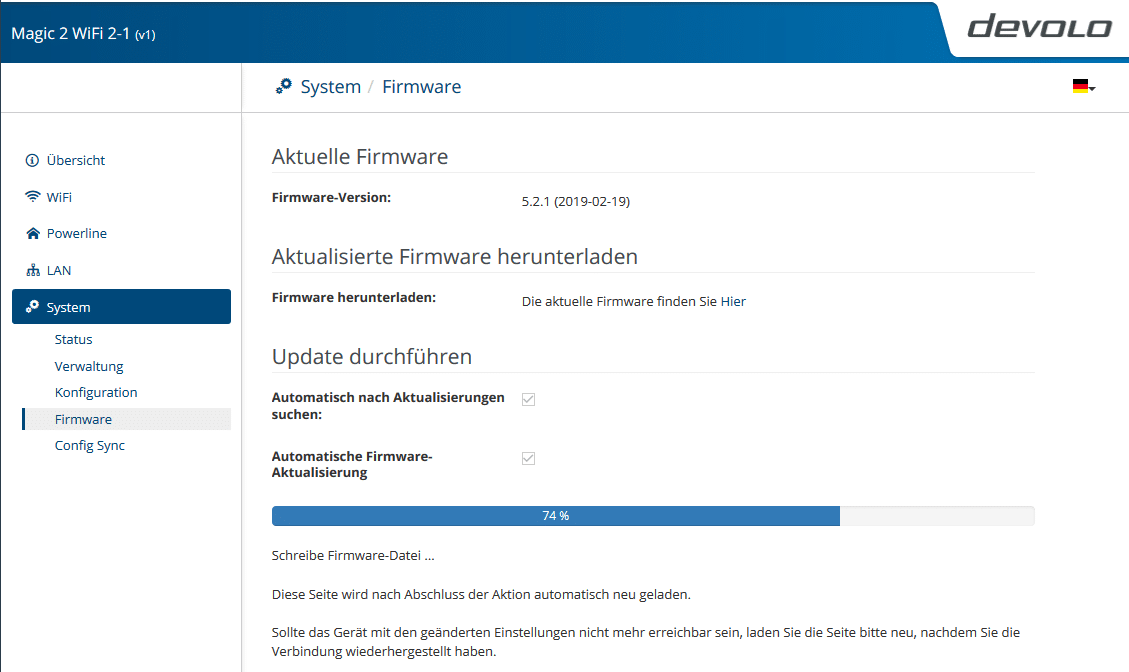1129x672 pixels.
Task: Click the Übersicht info icon
Action: coord(32,160)
